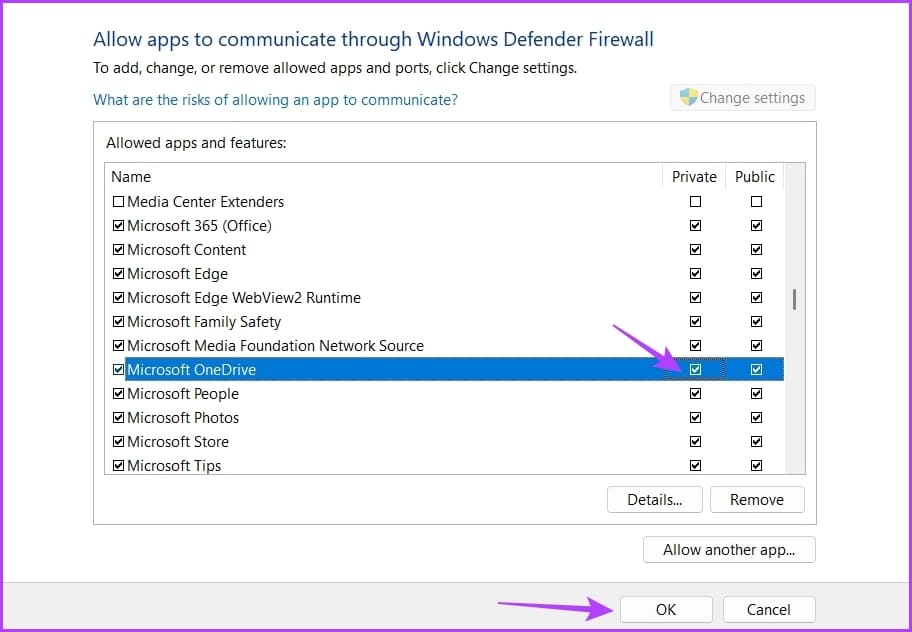Uncheck the Microsoft Family Safety name checkbox
The image size is (912, 632).
pyautogui.click(x=118, y=322)
